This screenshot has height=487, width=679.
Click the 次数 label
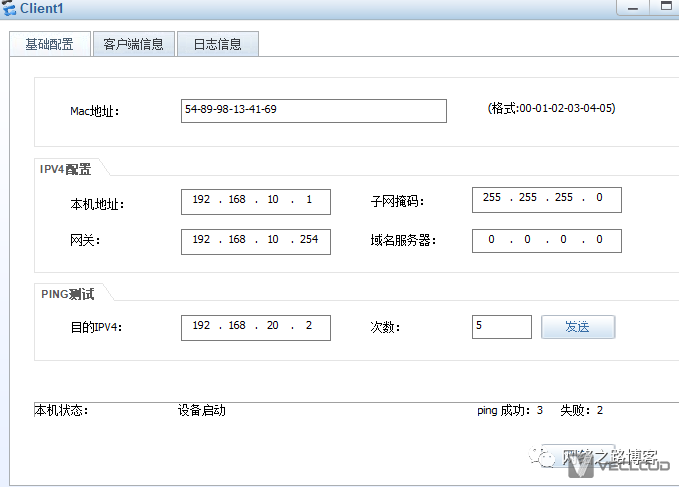click(x=385, y=327)
